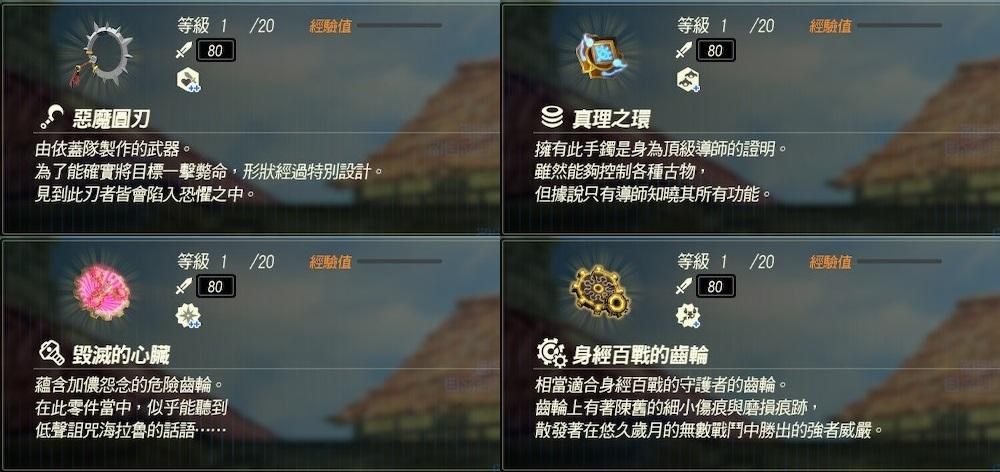Click the hexagon seal icon under 惡魔圓刃 attack
This screenshot has width=1000, height=472.
coord(188,80)
